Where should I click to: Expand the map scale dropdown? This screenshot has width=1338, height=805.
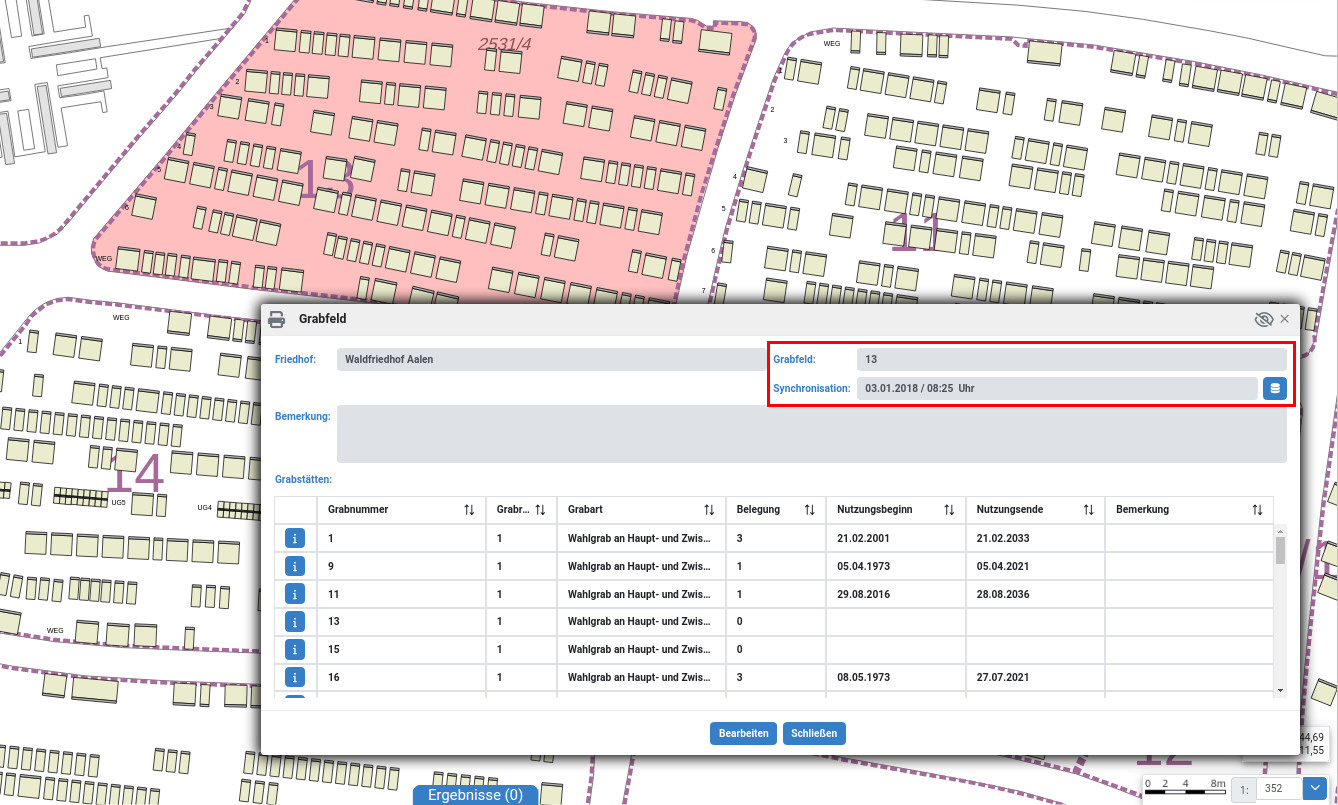coord(1316,787)
